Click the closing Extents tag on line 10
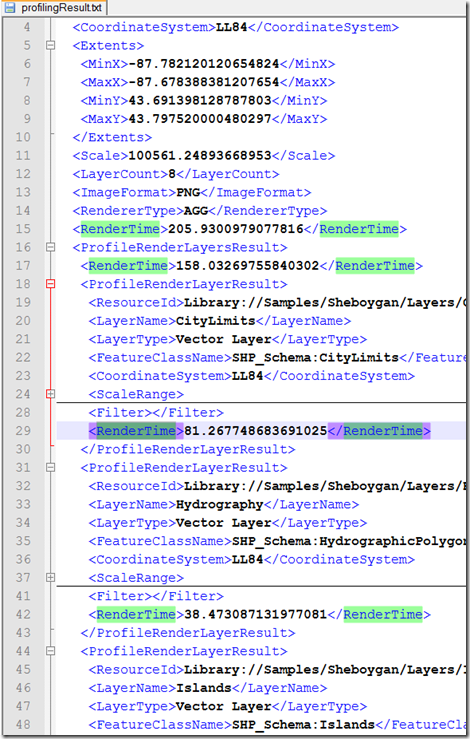 pyautogui.click(x=112, y=138)
